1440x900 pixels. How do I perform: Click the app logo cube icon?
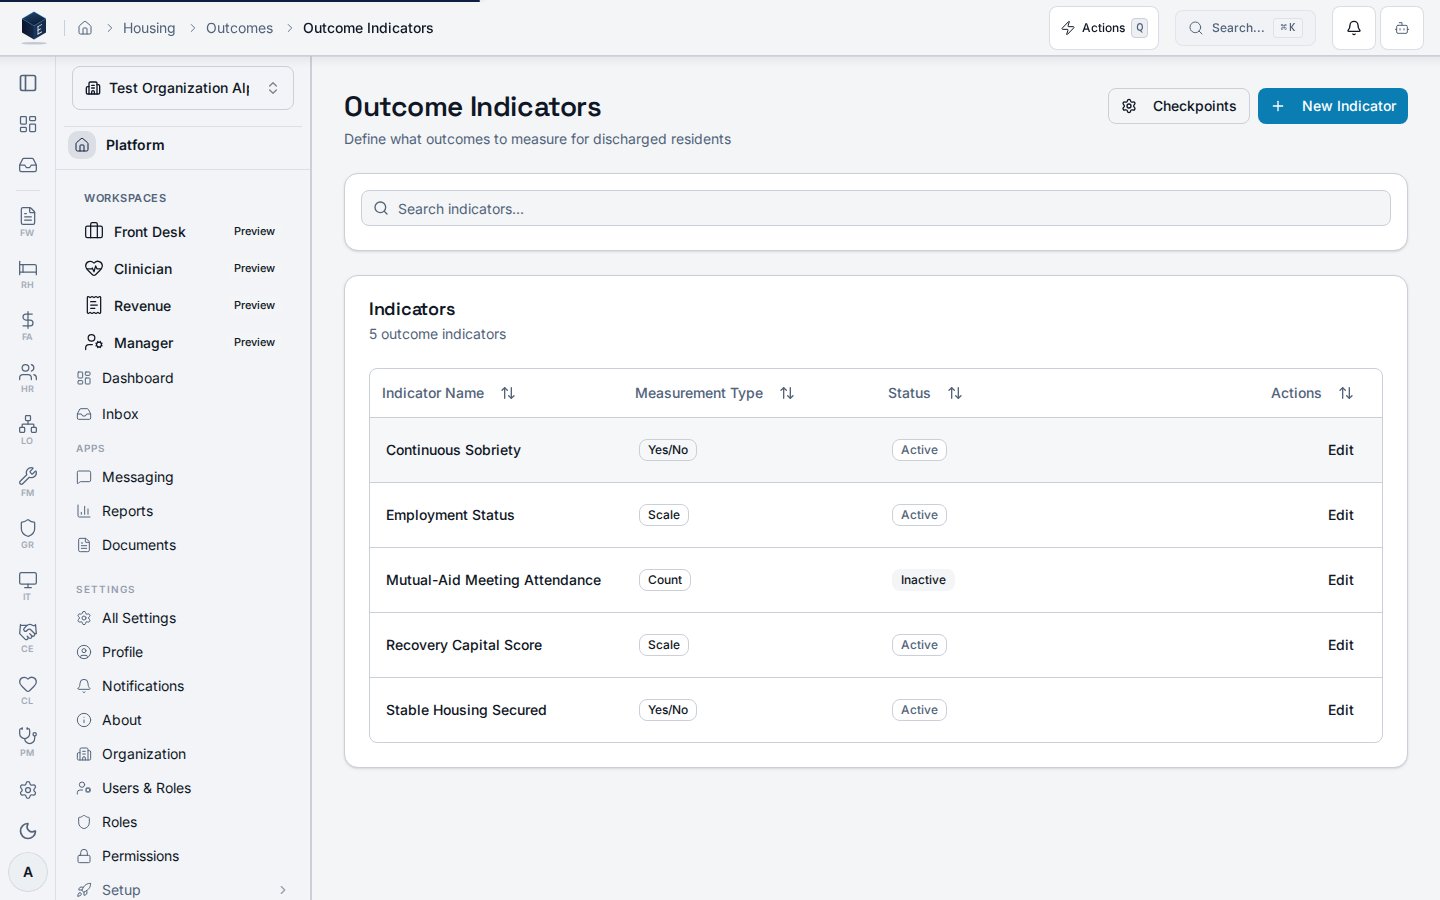pos(34,27)
